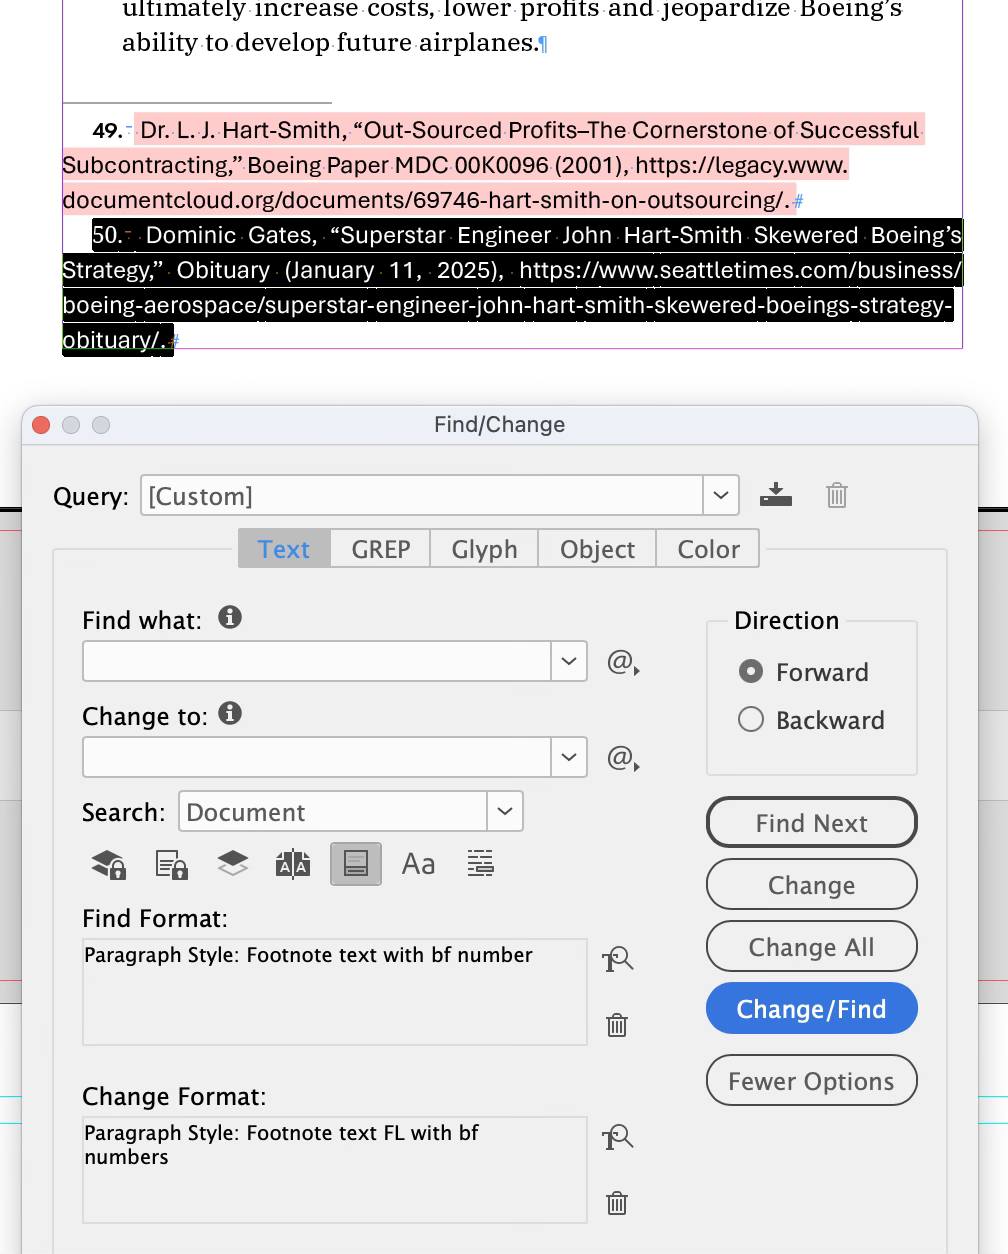The height and width of the screenshot is (1254, 1008).
Task: Switch to the GREP tab
Action: [381, 549]
